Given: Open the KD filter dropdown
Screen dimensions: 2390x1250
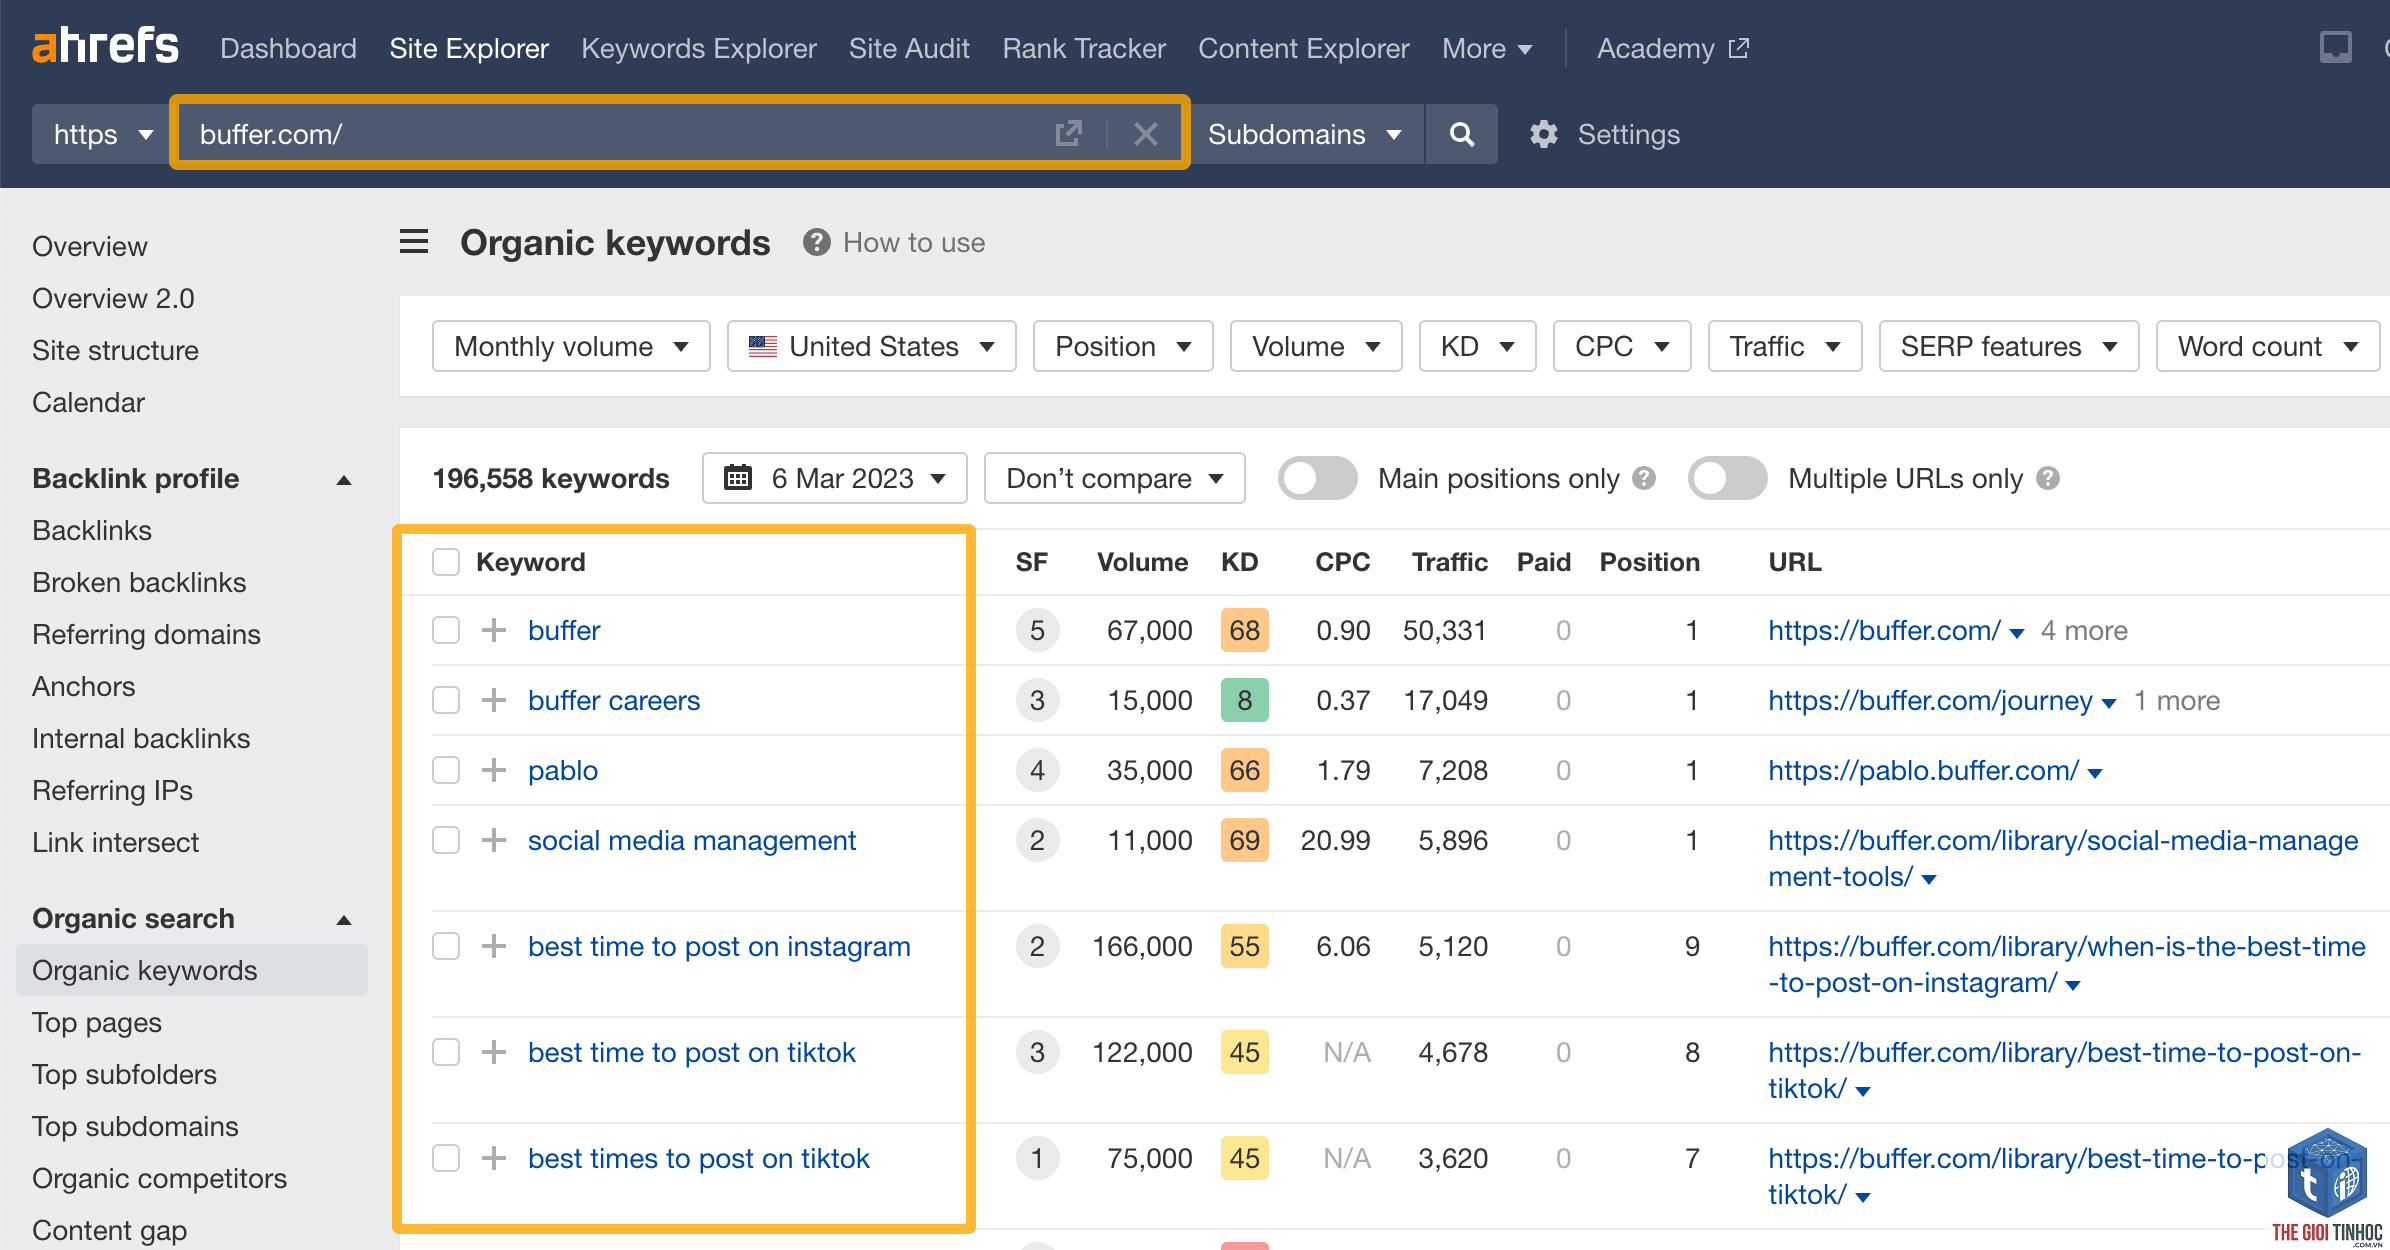Looking at the screenshot, I should click(1477, 346).
